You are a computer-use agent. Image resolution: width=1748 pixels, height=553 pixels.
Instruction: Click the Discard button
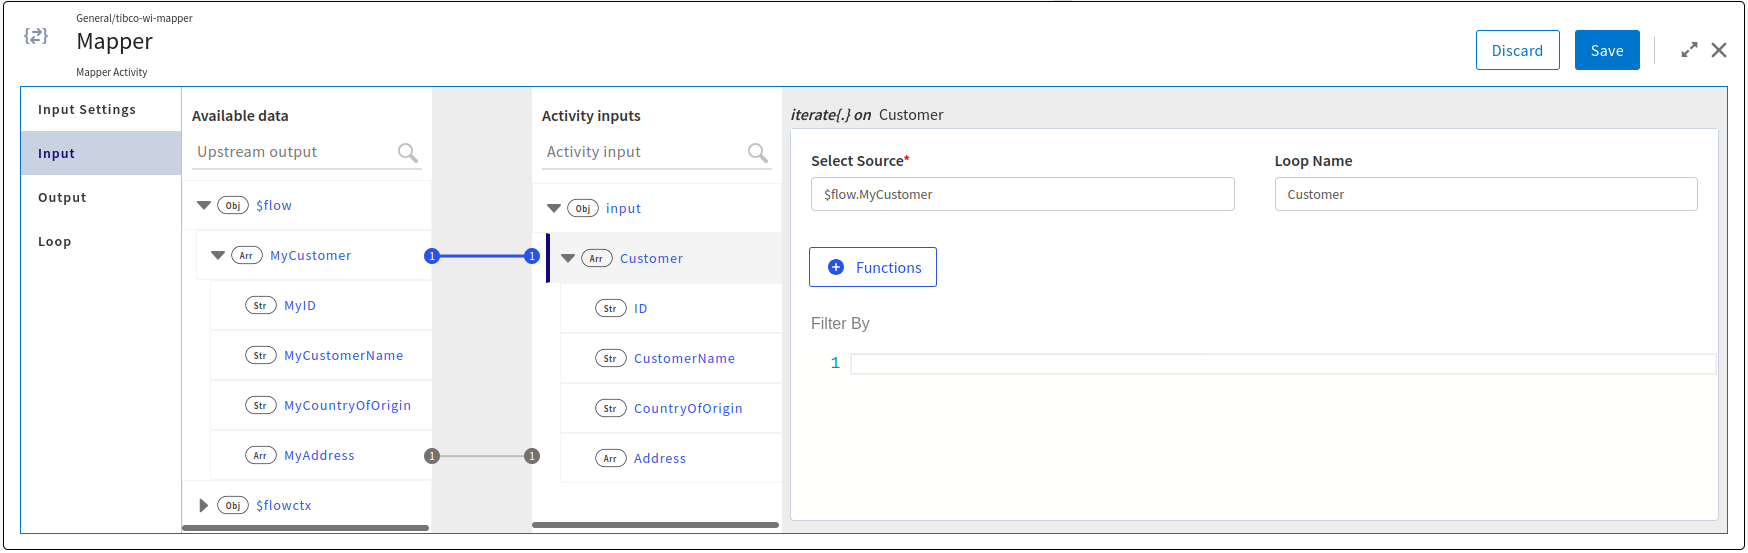1517,50
